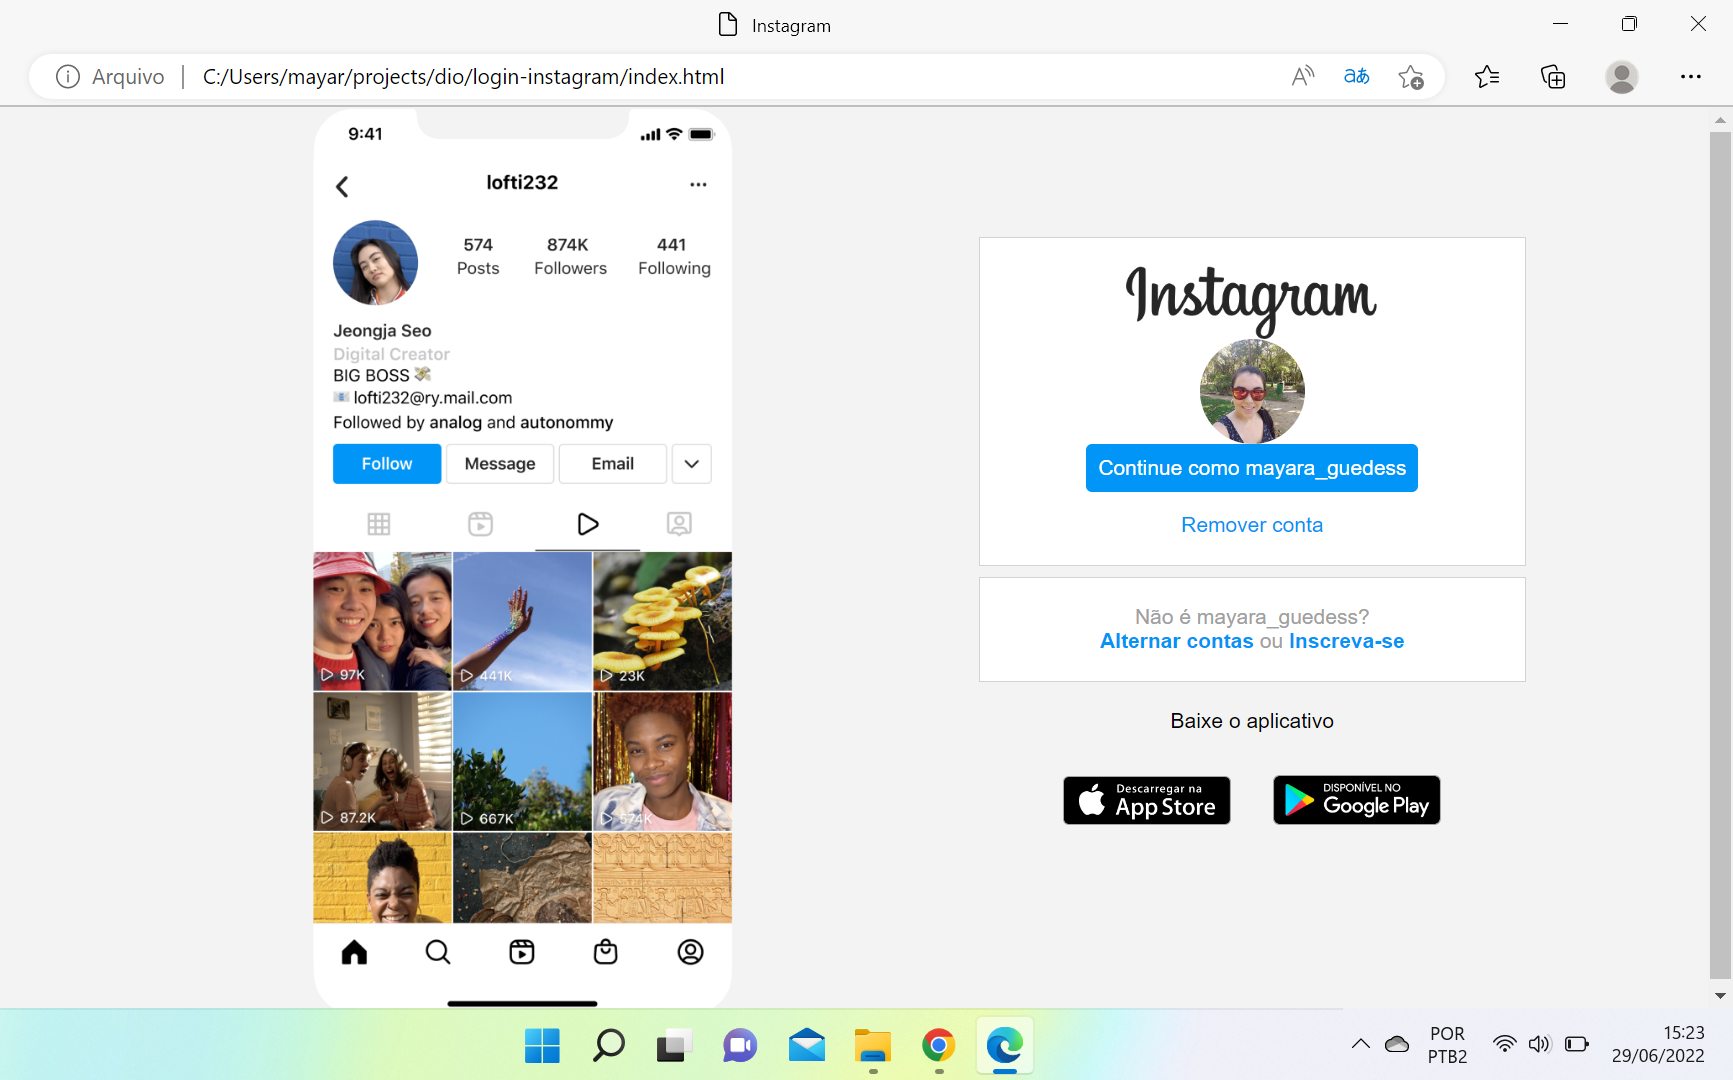1733x1080 pixels.
Task: Click Continue como mayara_guedess button
Action: 1251,467
